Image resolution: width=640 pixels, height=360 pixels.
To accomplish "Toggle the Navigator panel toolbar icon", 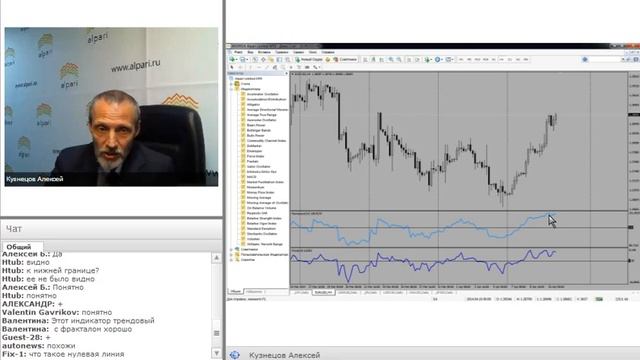I will pyautogui.click(x=271, y=60).
